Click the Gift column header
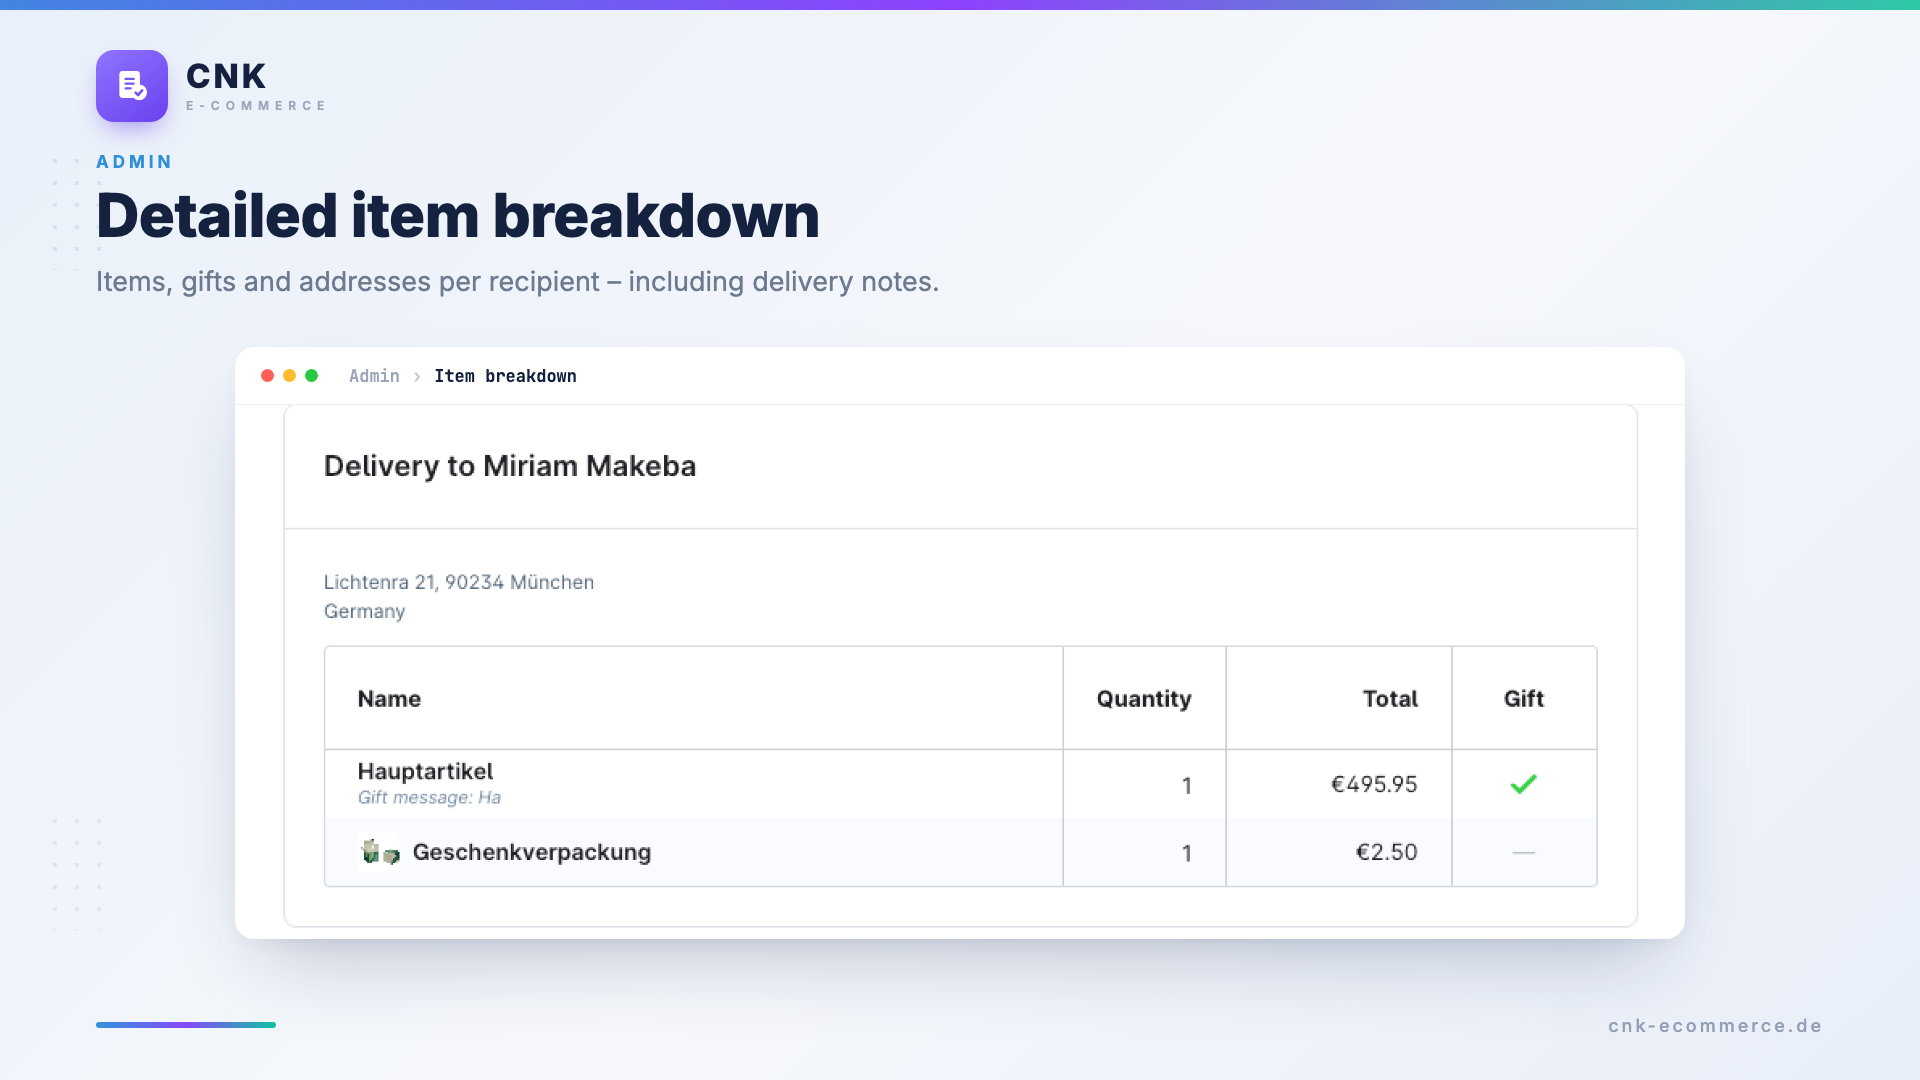 (1523, 699)
